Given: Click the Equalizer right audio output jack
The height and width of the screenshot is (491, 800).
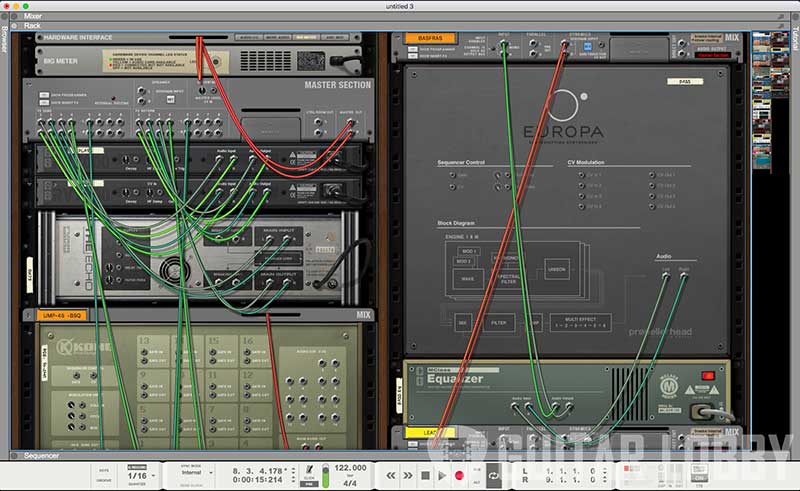Looking at the screenshot, I should pos(569,407).
